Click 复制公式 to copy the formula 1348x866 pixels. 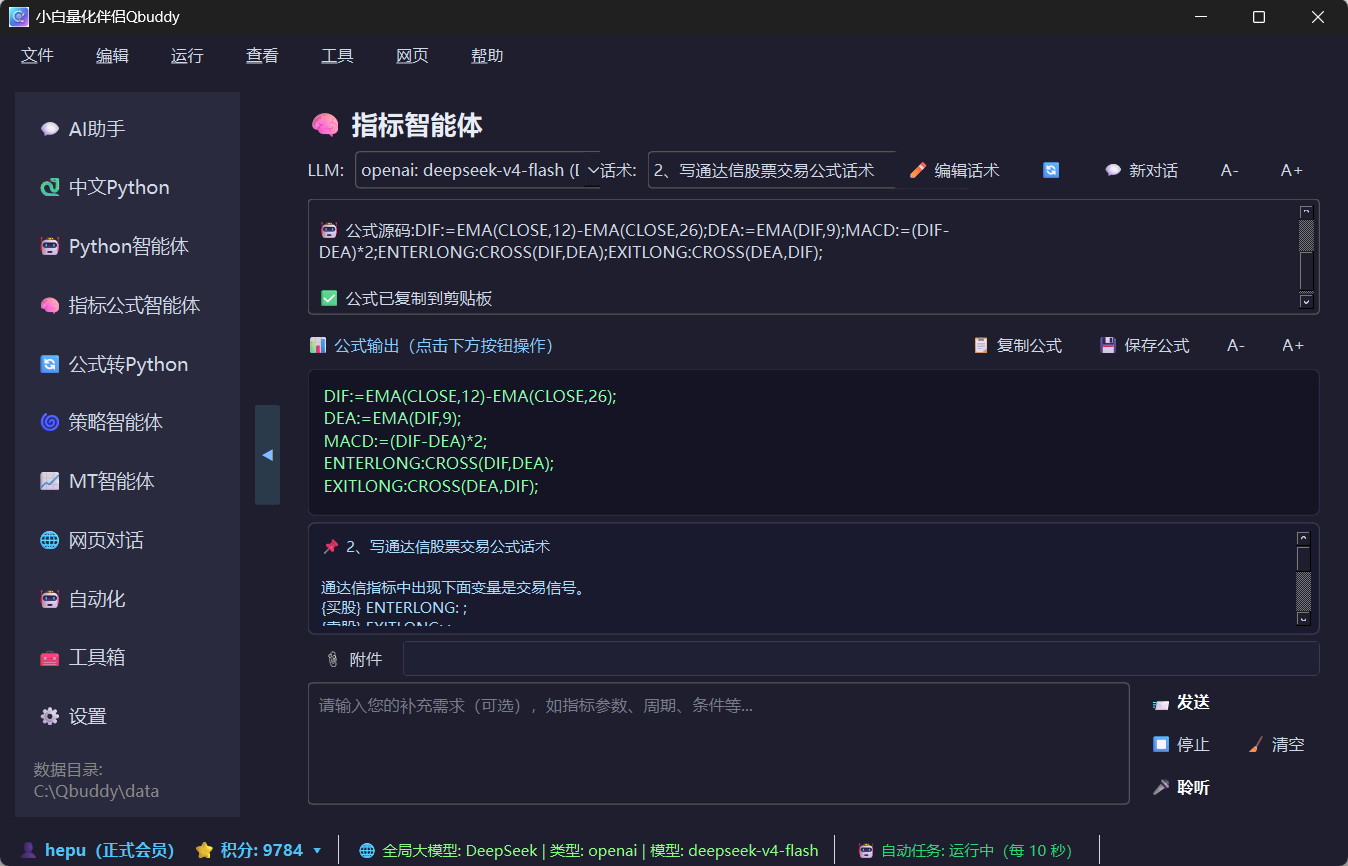click(x=1017, y=346)
